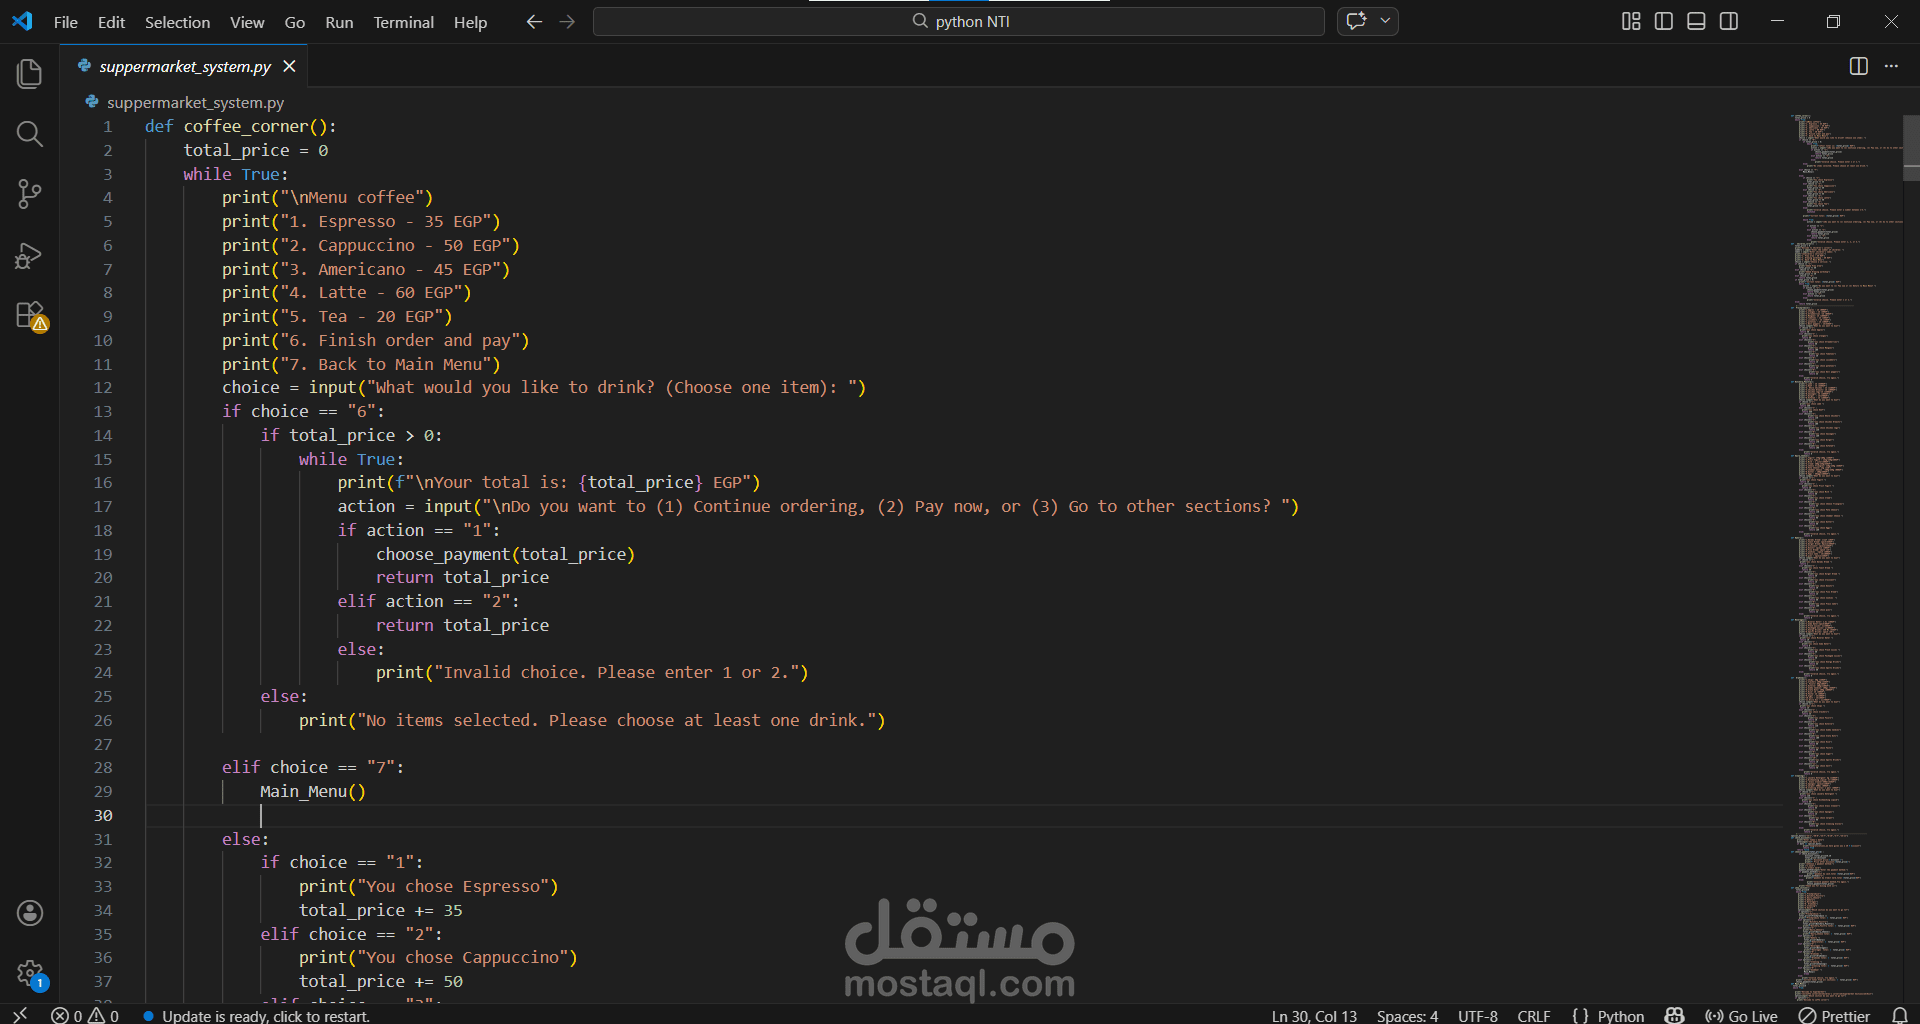Click 'print("2. Cappuccino - 50 EGP")' line
The width and height of the screenshot is (1920, 1024).
click(x=371, y=245)
